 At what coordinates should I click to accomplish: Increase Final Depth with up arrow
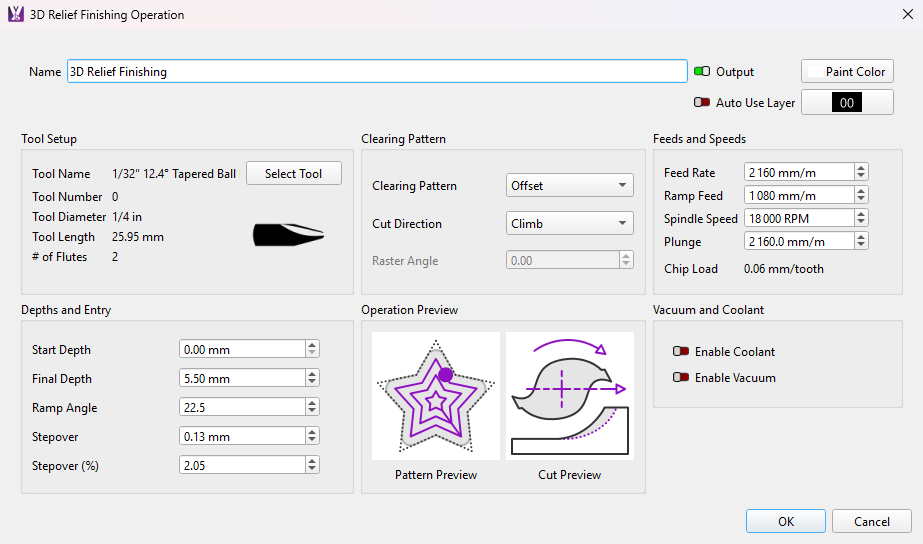click(312, 374)
